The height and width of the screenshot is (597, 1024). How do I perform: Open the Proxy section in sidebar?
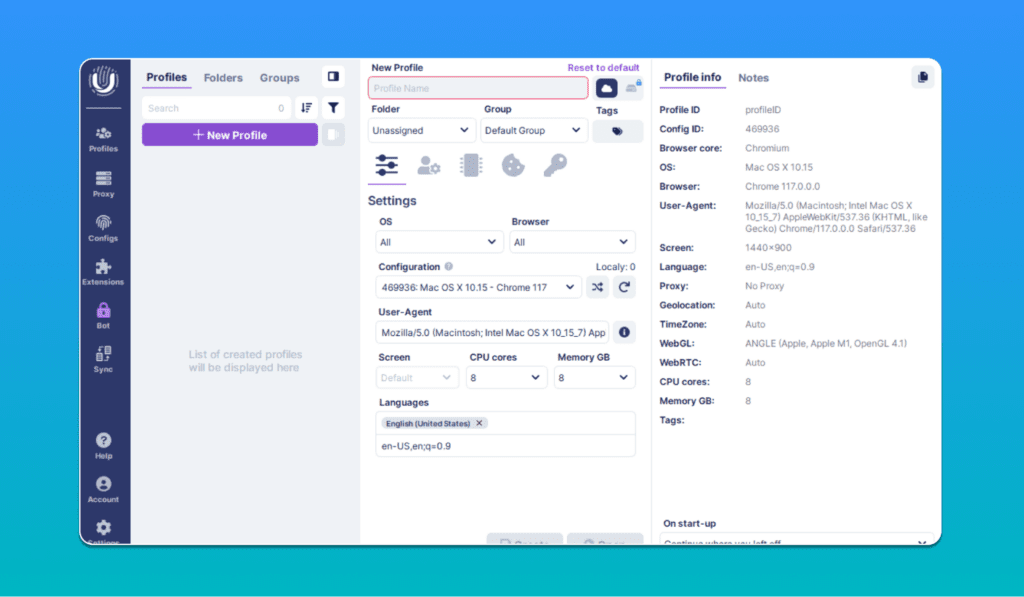pyautogui.click(x=103, y=184)
